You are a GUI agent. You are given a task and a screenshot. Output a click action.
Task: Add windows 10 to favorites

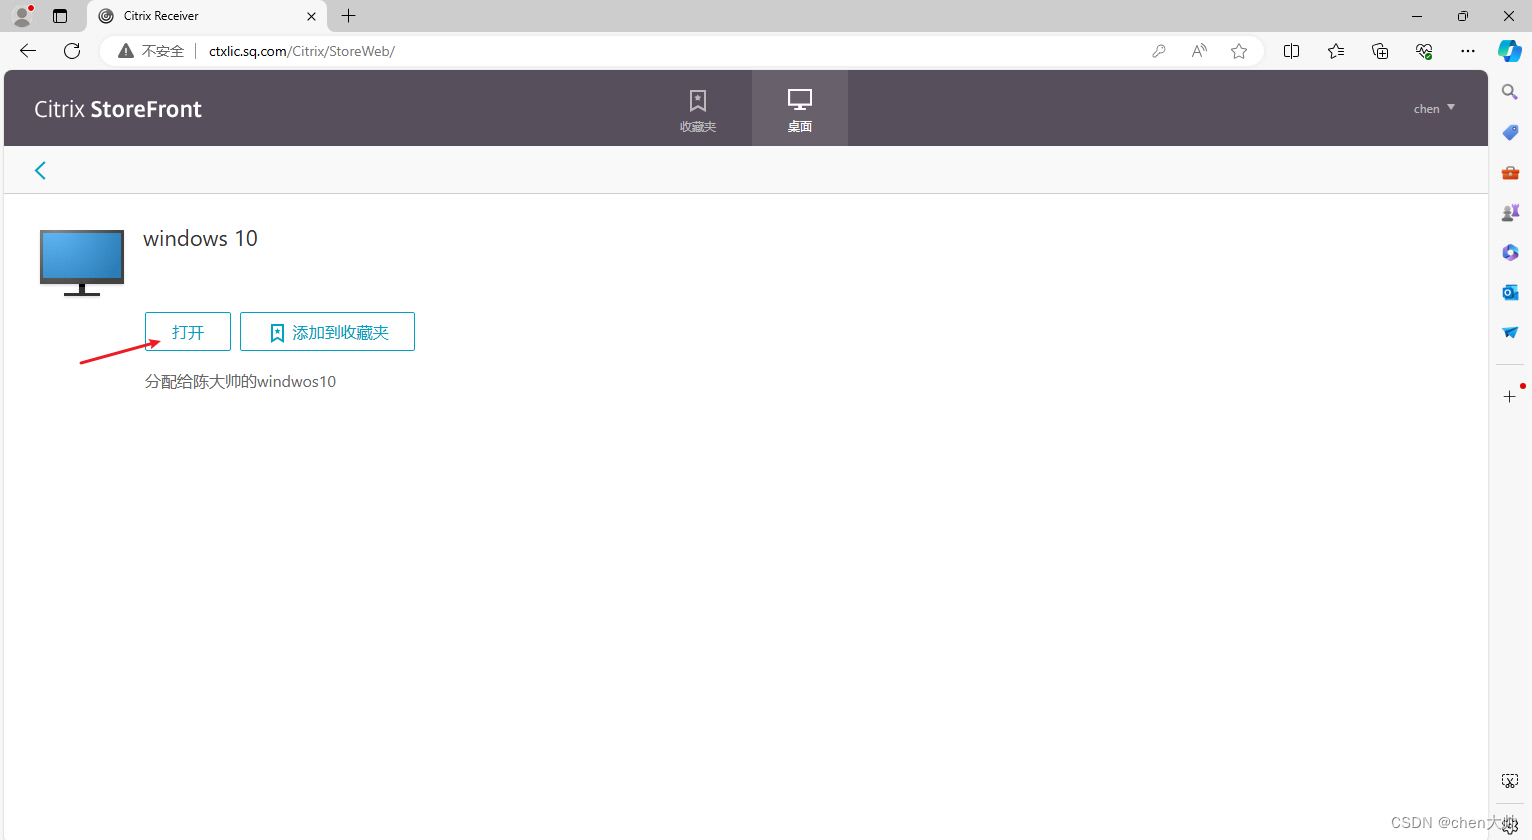[327, 332]
